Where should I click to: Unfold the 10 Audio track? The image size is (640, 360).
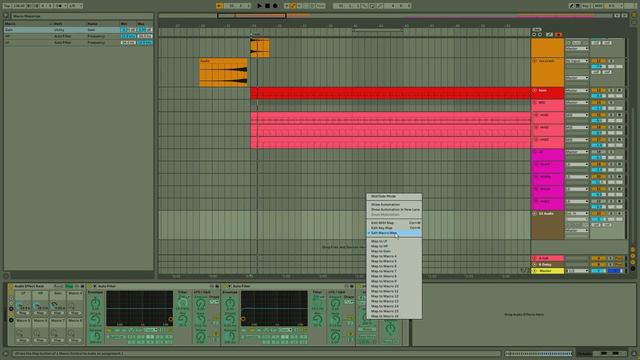point(535,213)
